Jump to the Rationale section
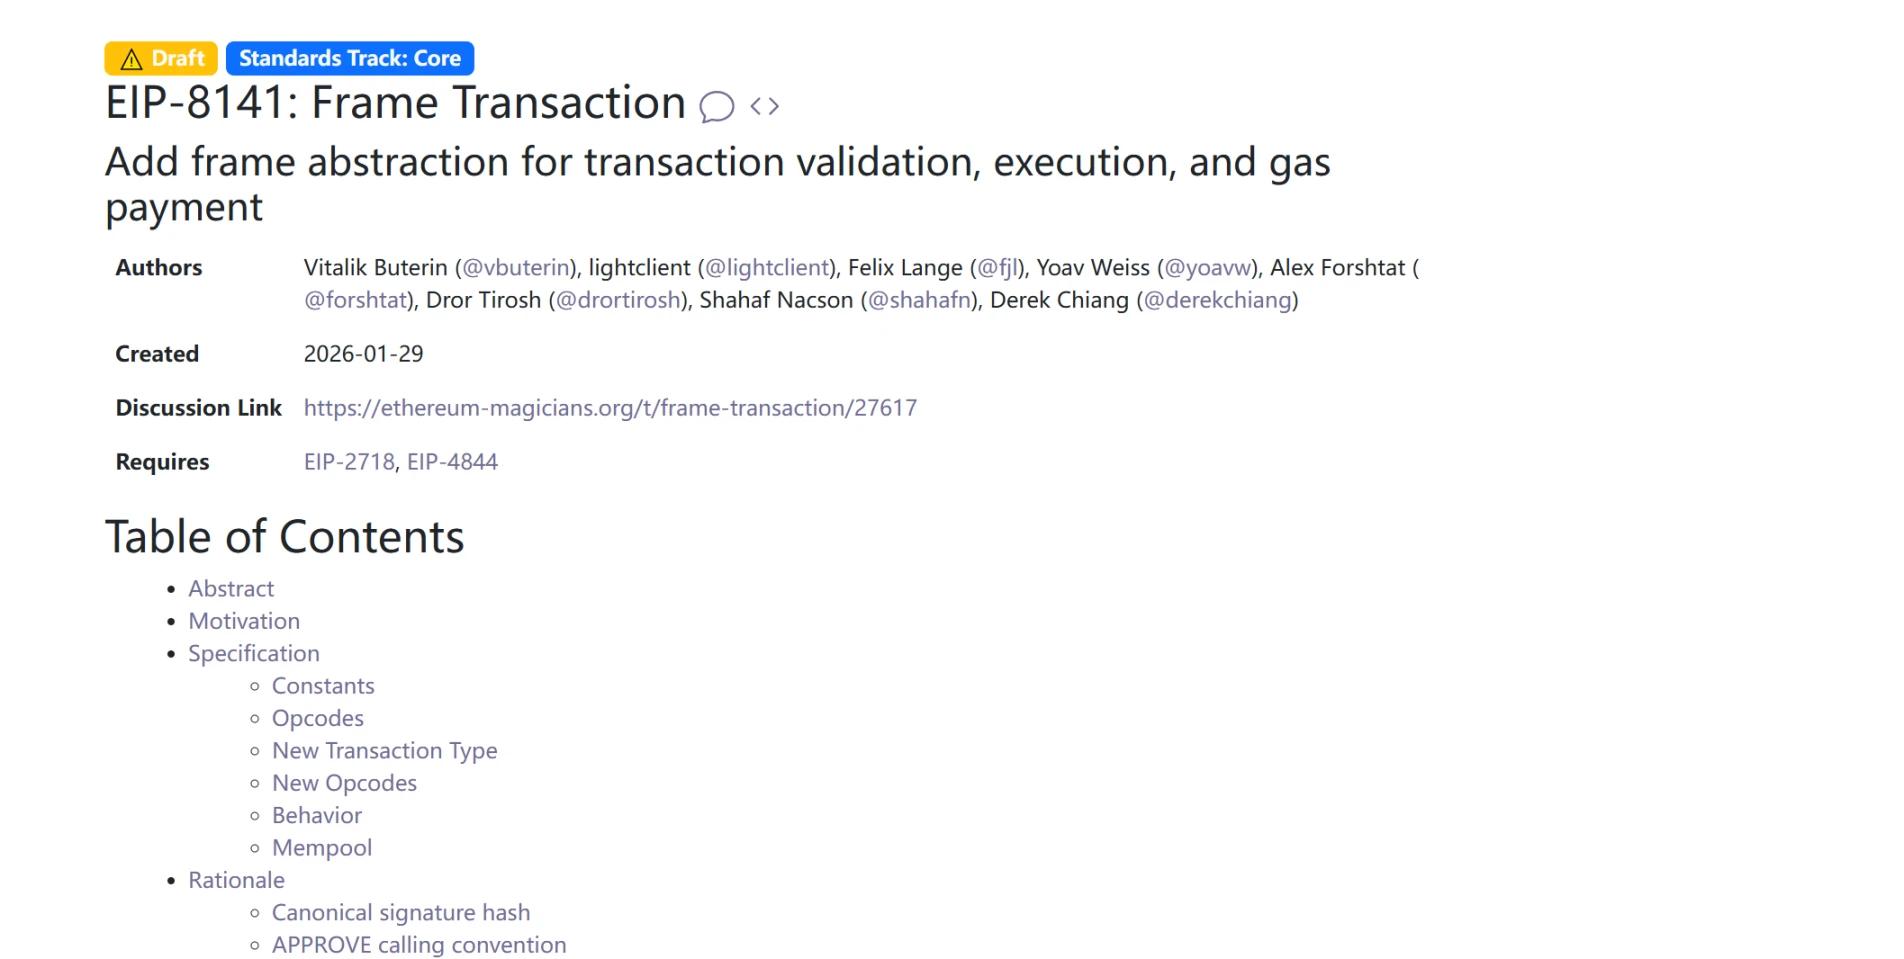 pos(236,880)
